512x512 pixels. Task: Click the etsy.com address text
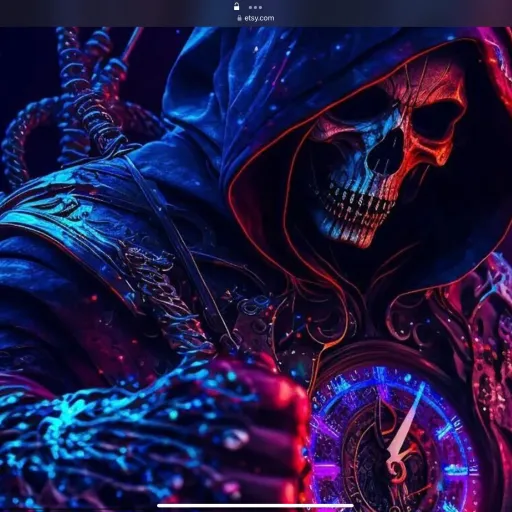(259, 18)
